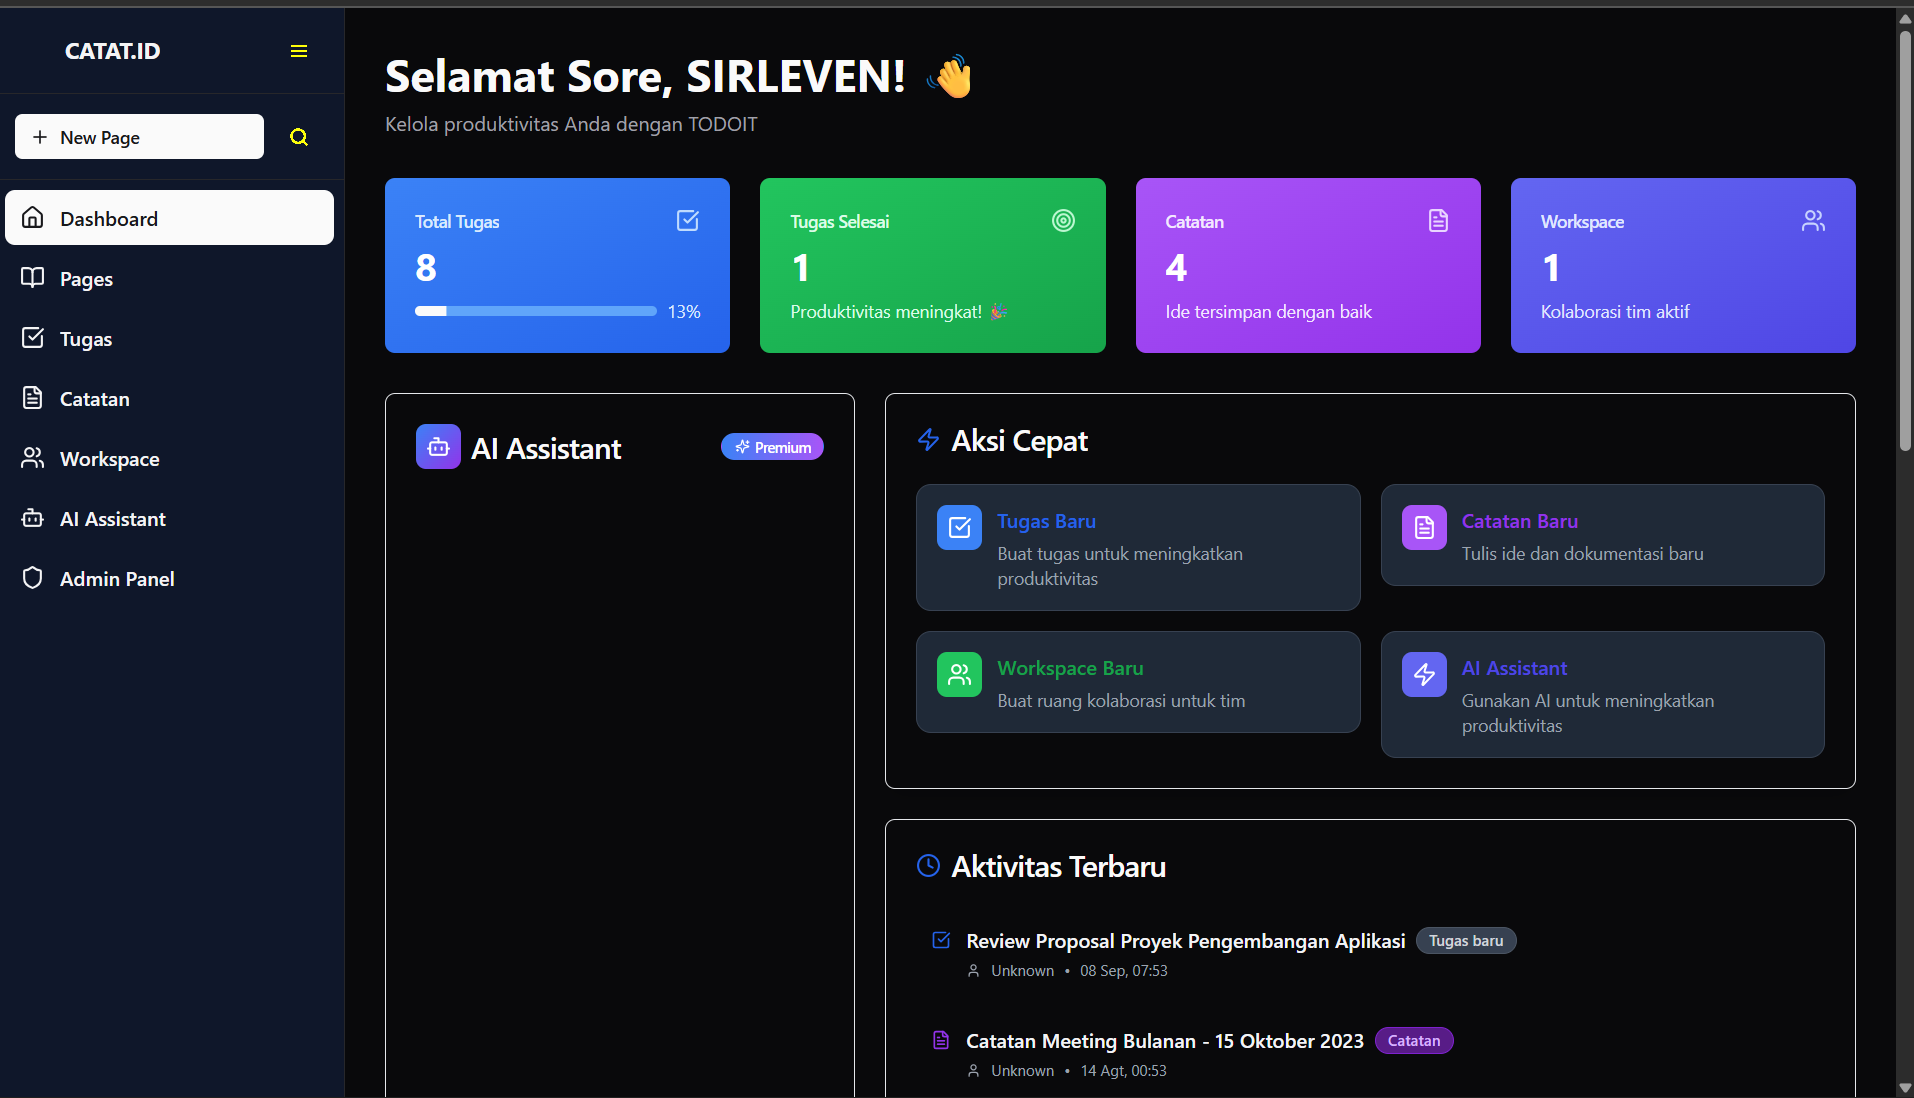Click the New Page button

click(139, 136)
